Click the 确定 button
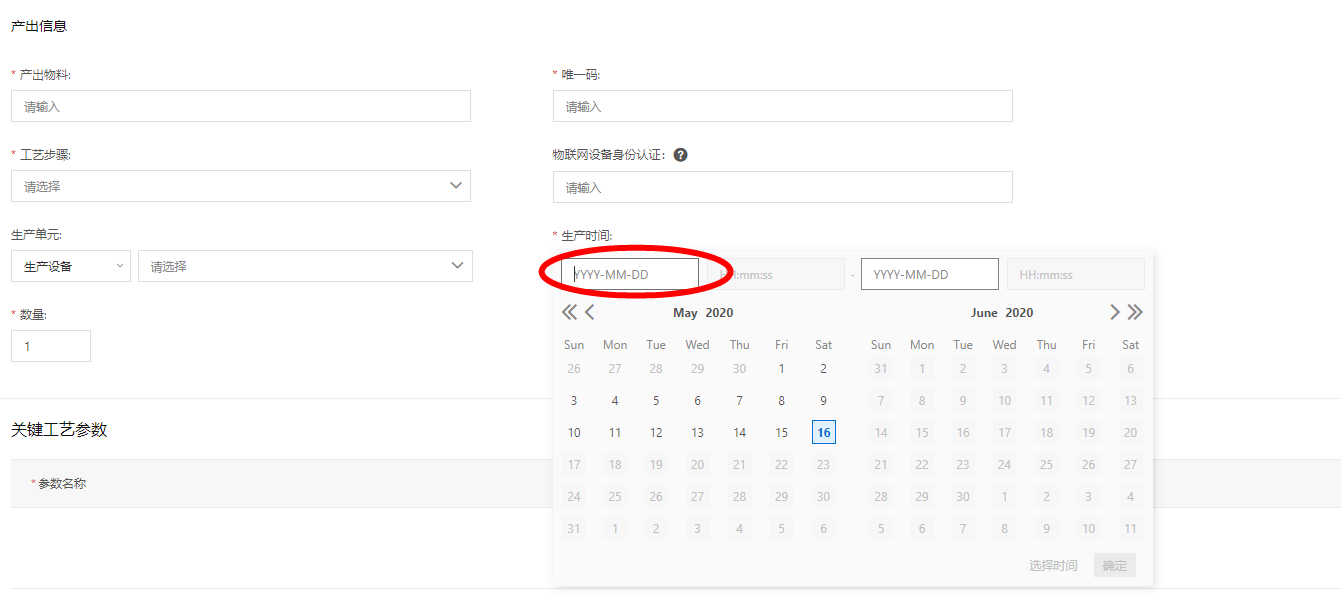1341x606 pixels. [x=1115, y=565]
